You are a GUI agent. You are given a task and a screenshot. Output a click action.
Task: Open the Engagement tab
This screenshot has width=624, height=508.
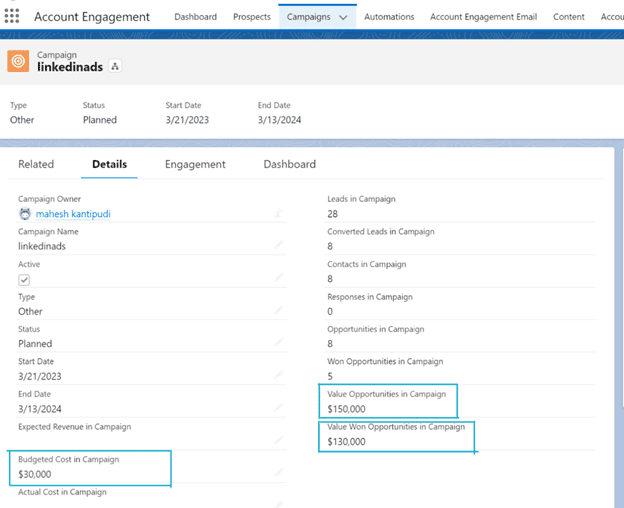click(195, 164)
